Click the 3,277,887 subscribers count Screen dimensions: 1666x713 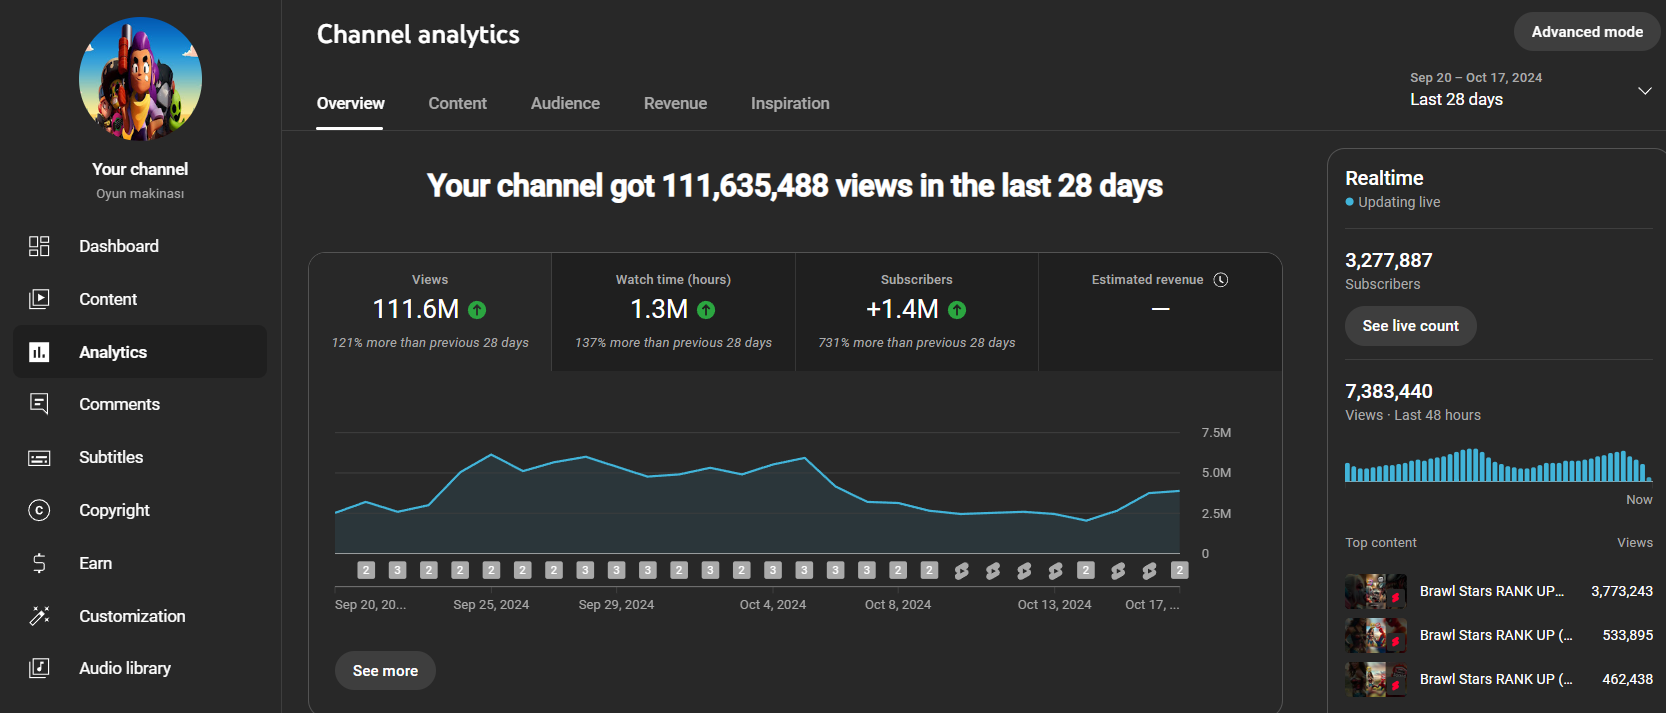1388,260
